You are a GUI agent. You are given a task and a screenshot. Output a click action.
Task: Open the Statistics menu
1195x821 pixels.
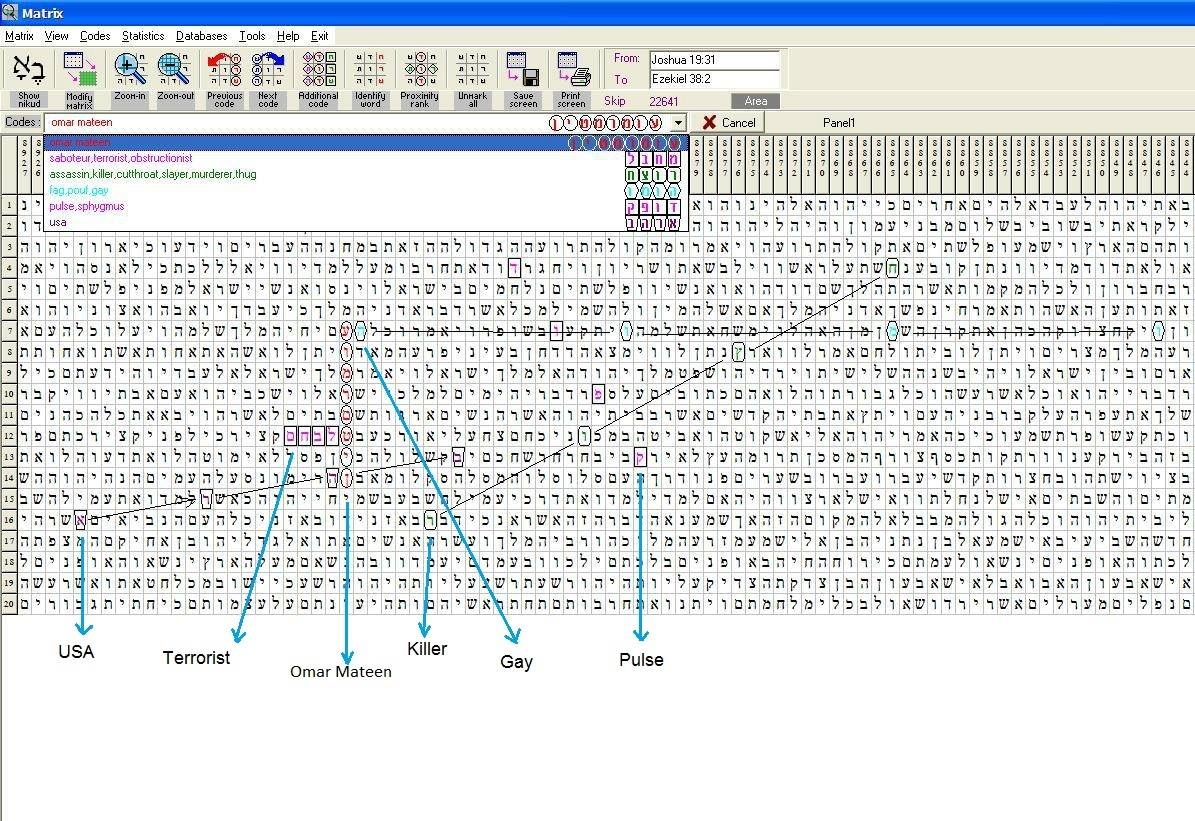tap(143, 36)
